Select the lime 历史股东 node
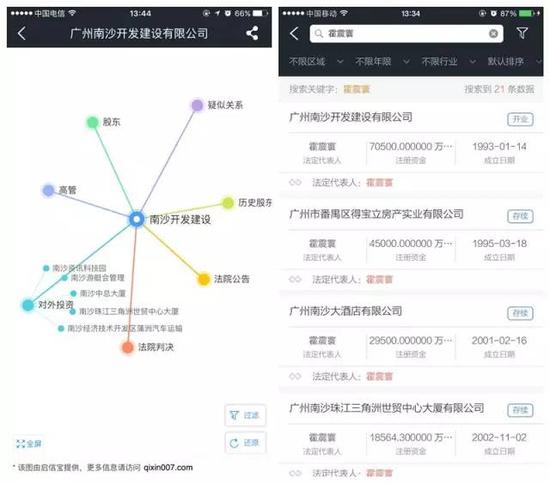Image resolution: width=550 pixels, height=483 pixels. click(228, 202)
